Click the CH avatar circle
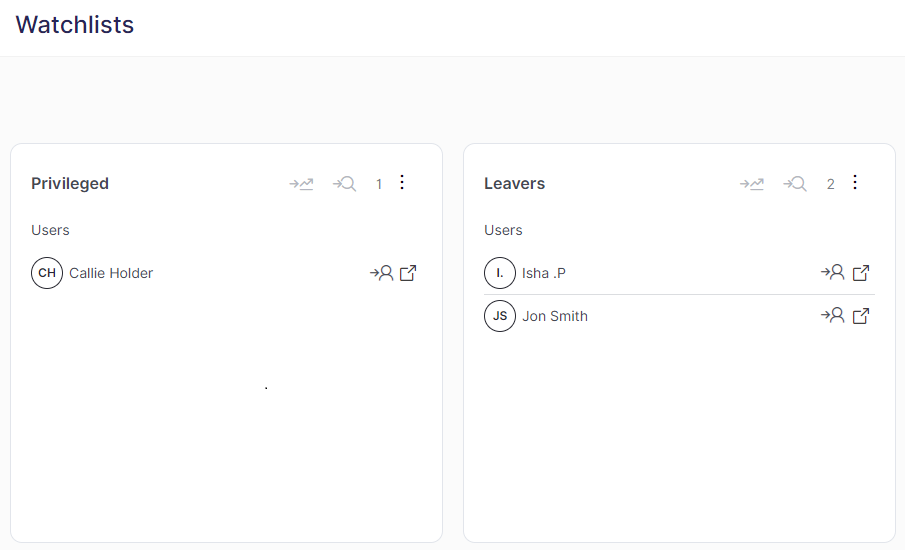 pos(47,273)
